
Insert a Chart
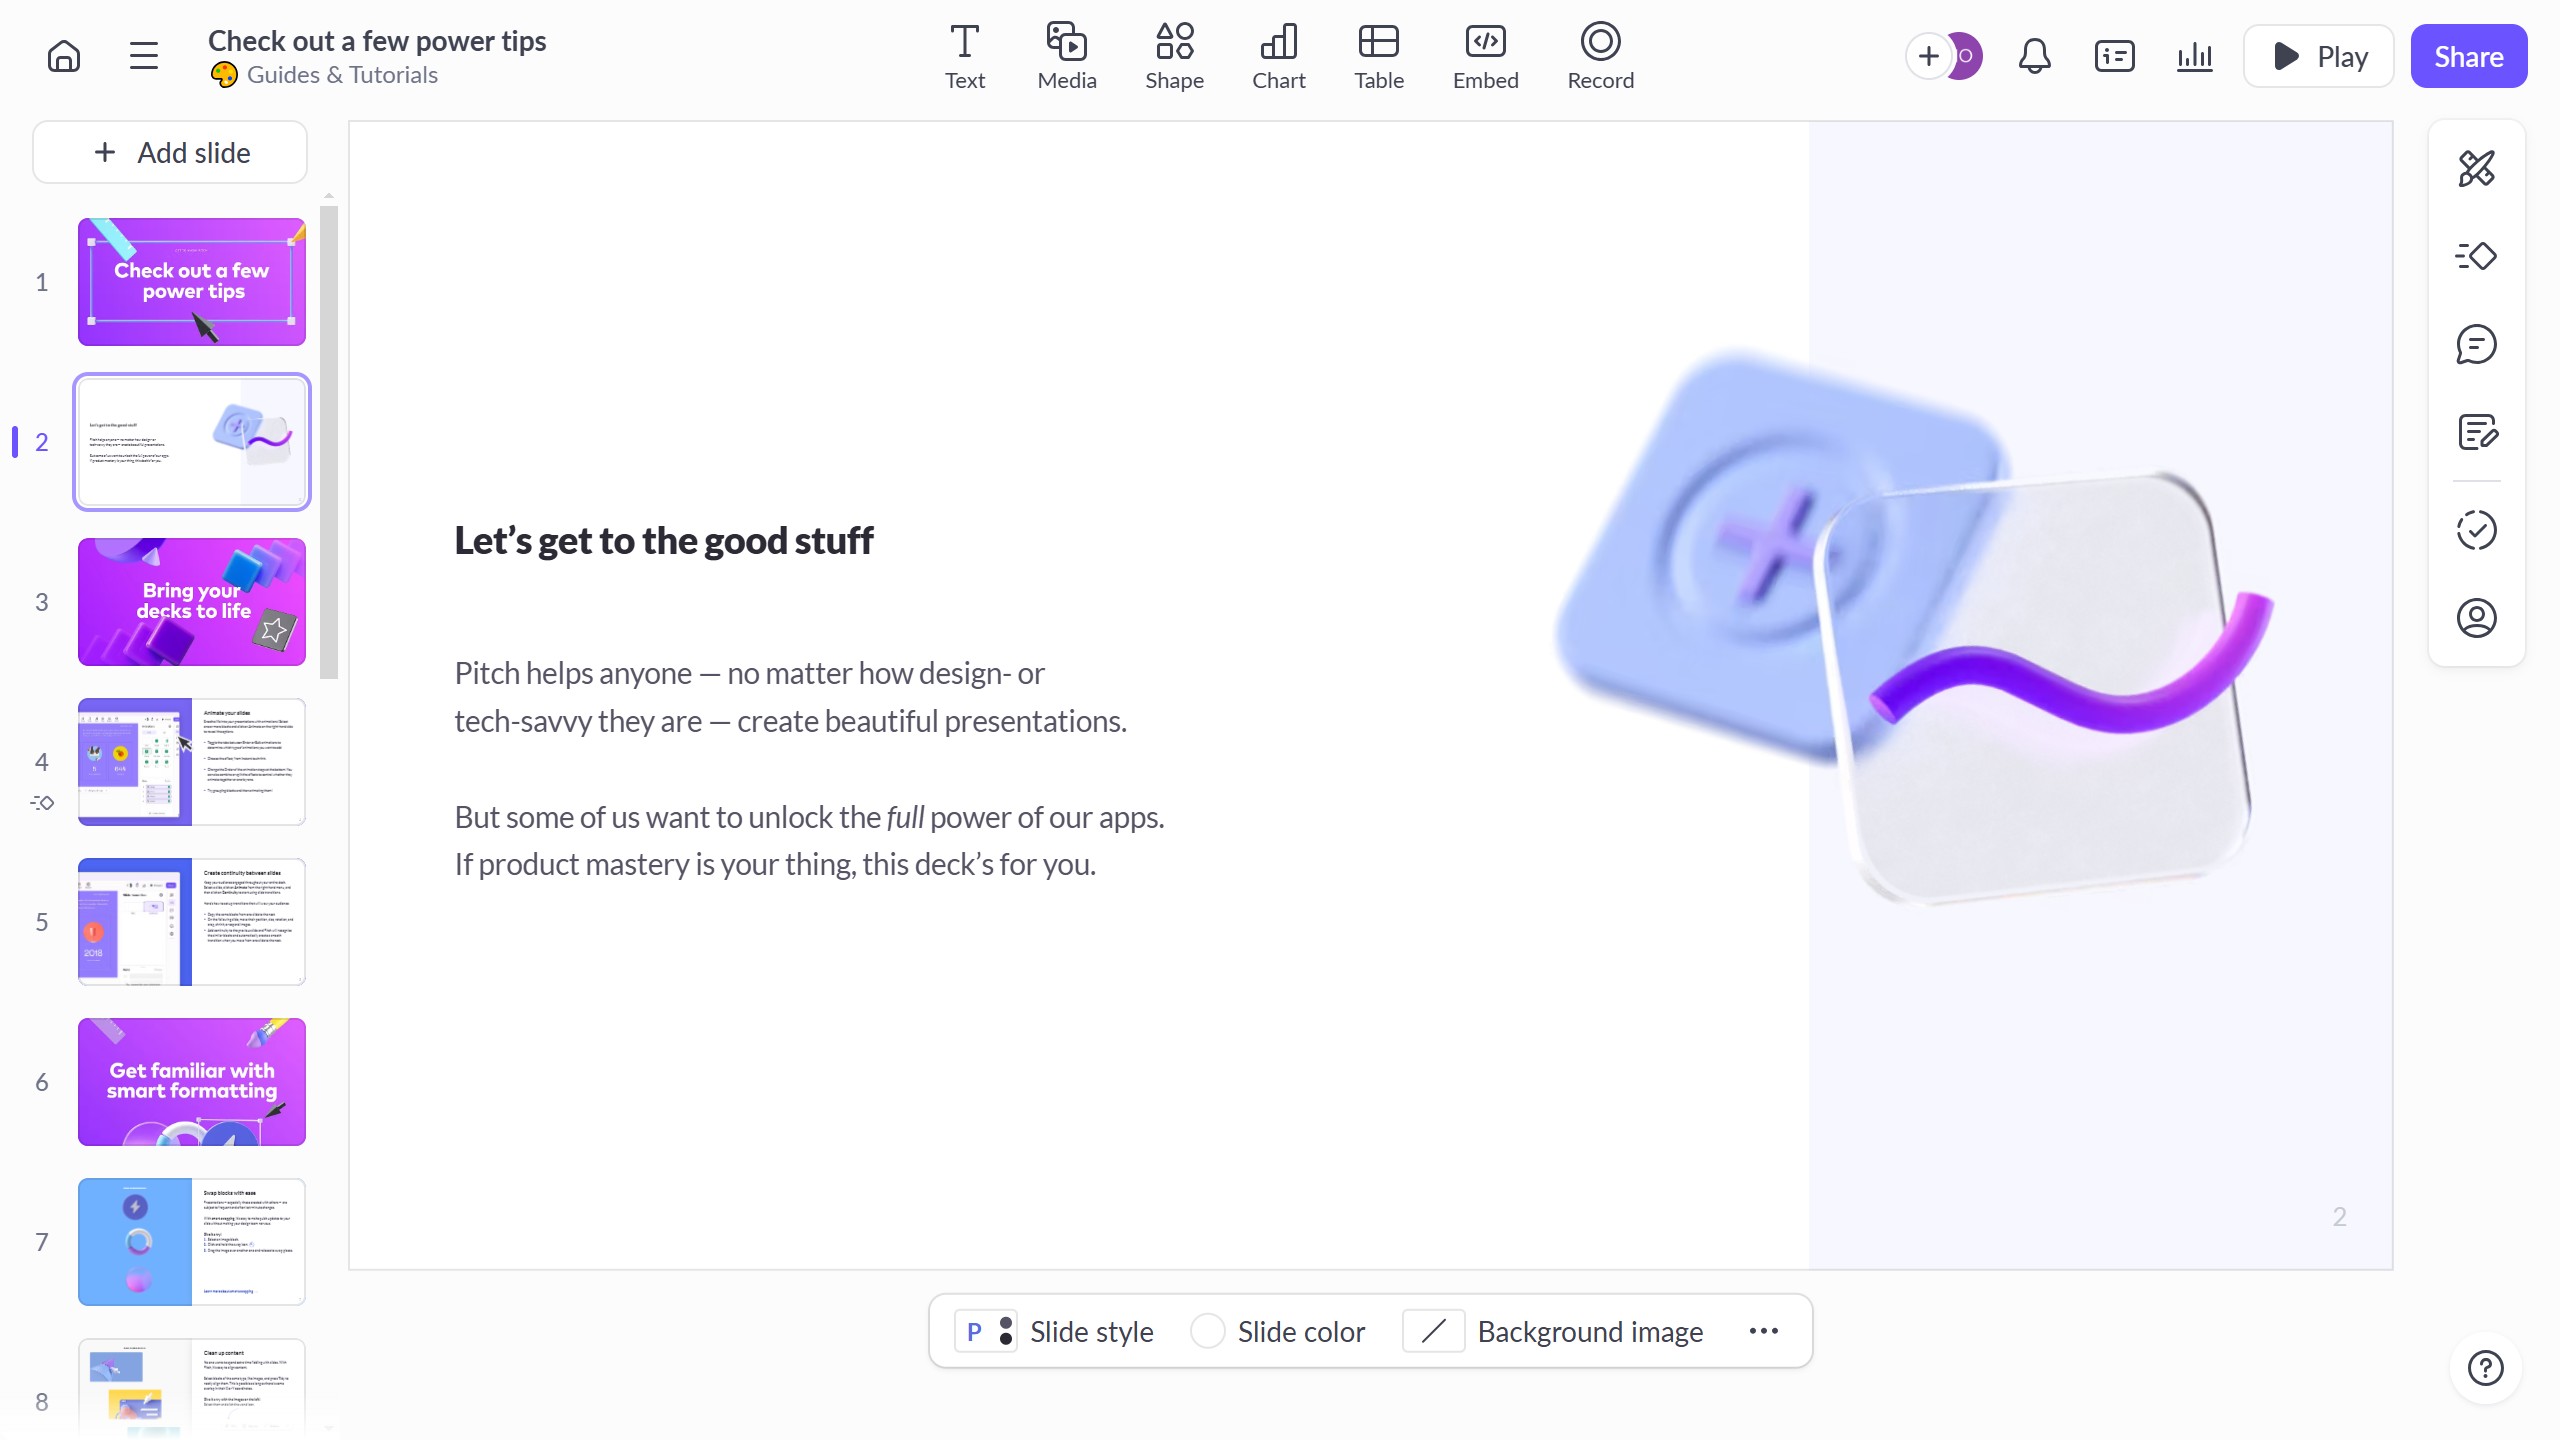[x=1279, y=57]
